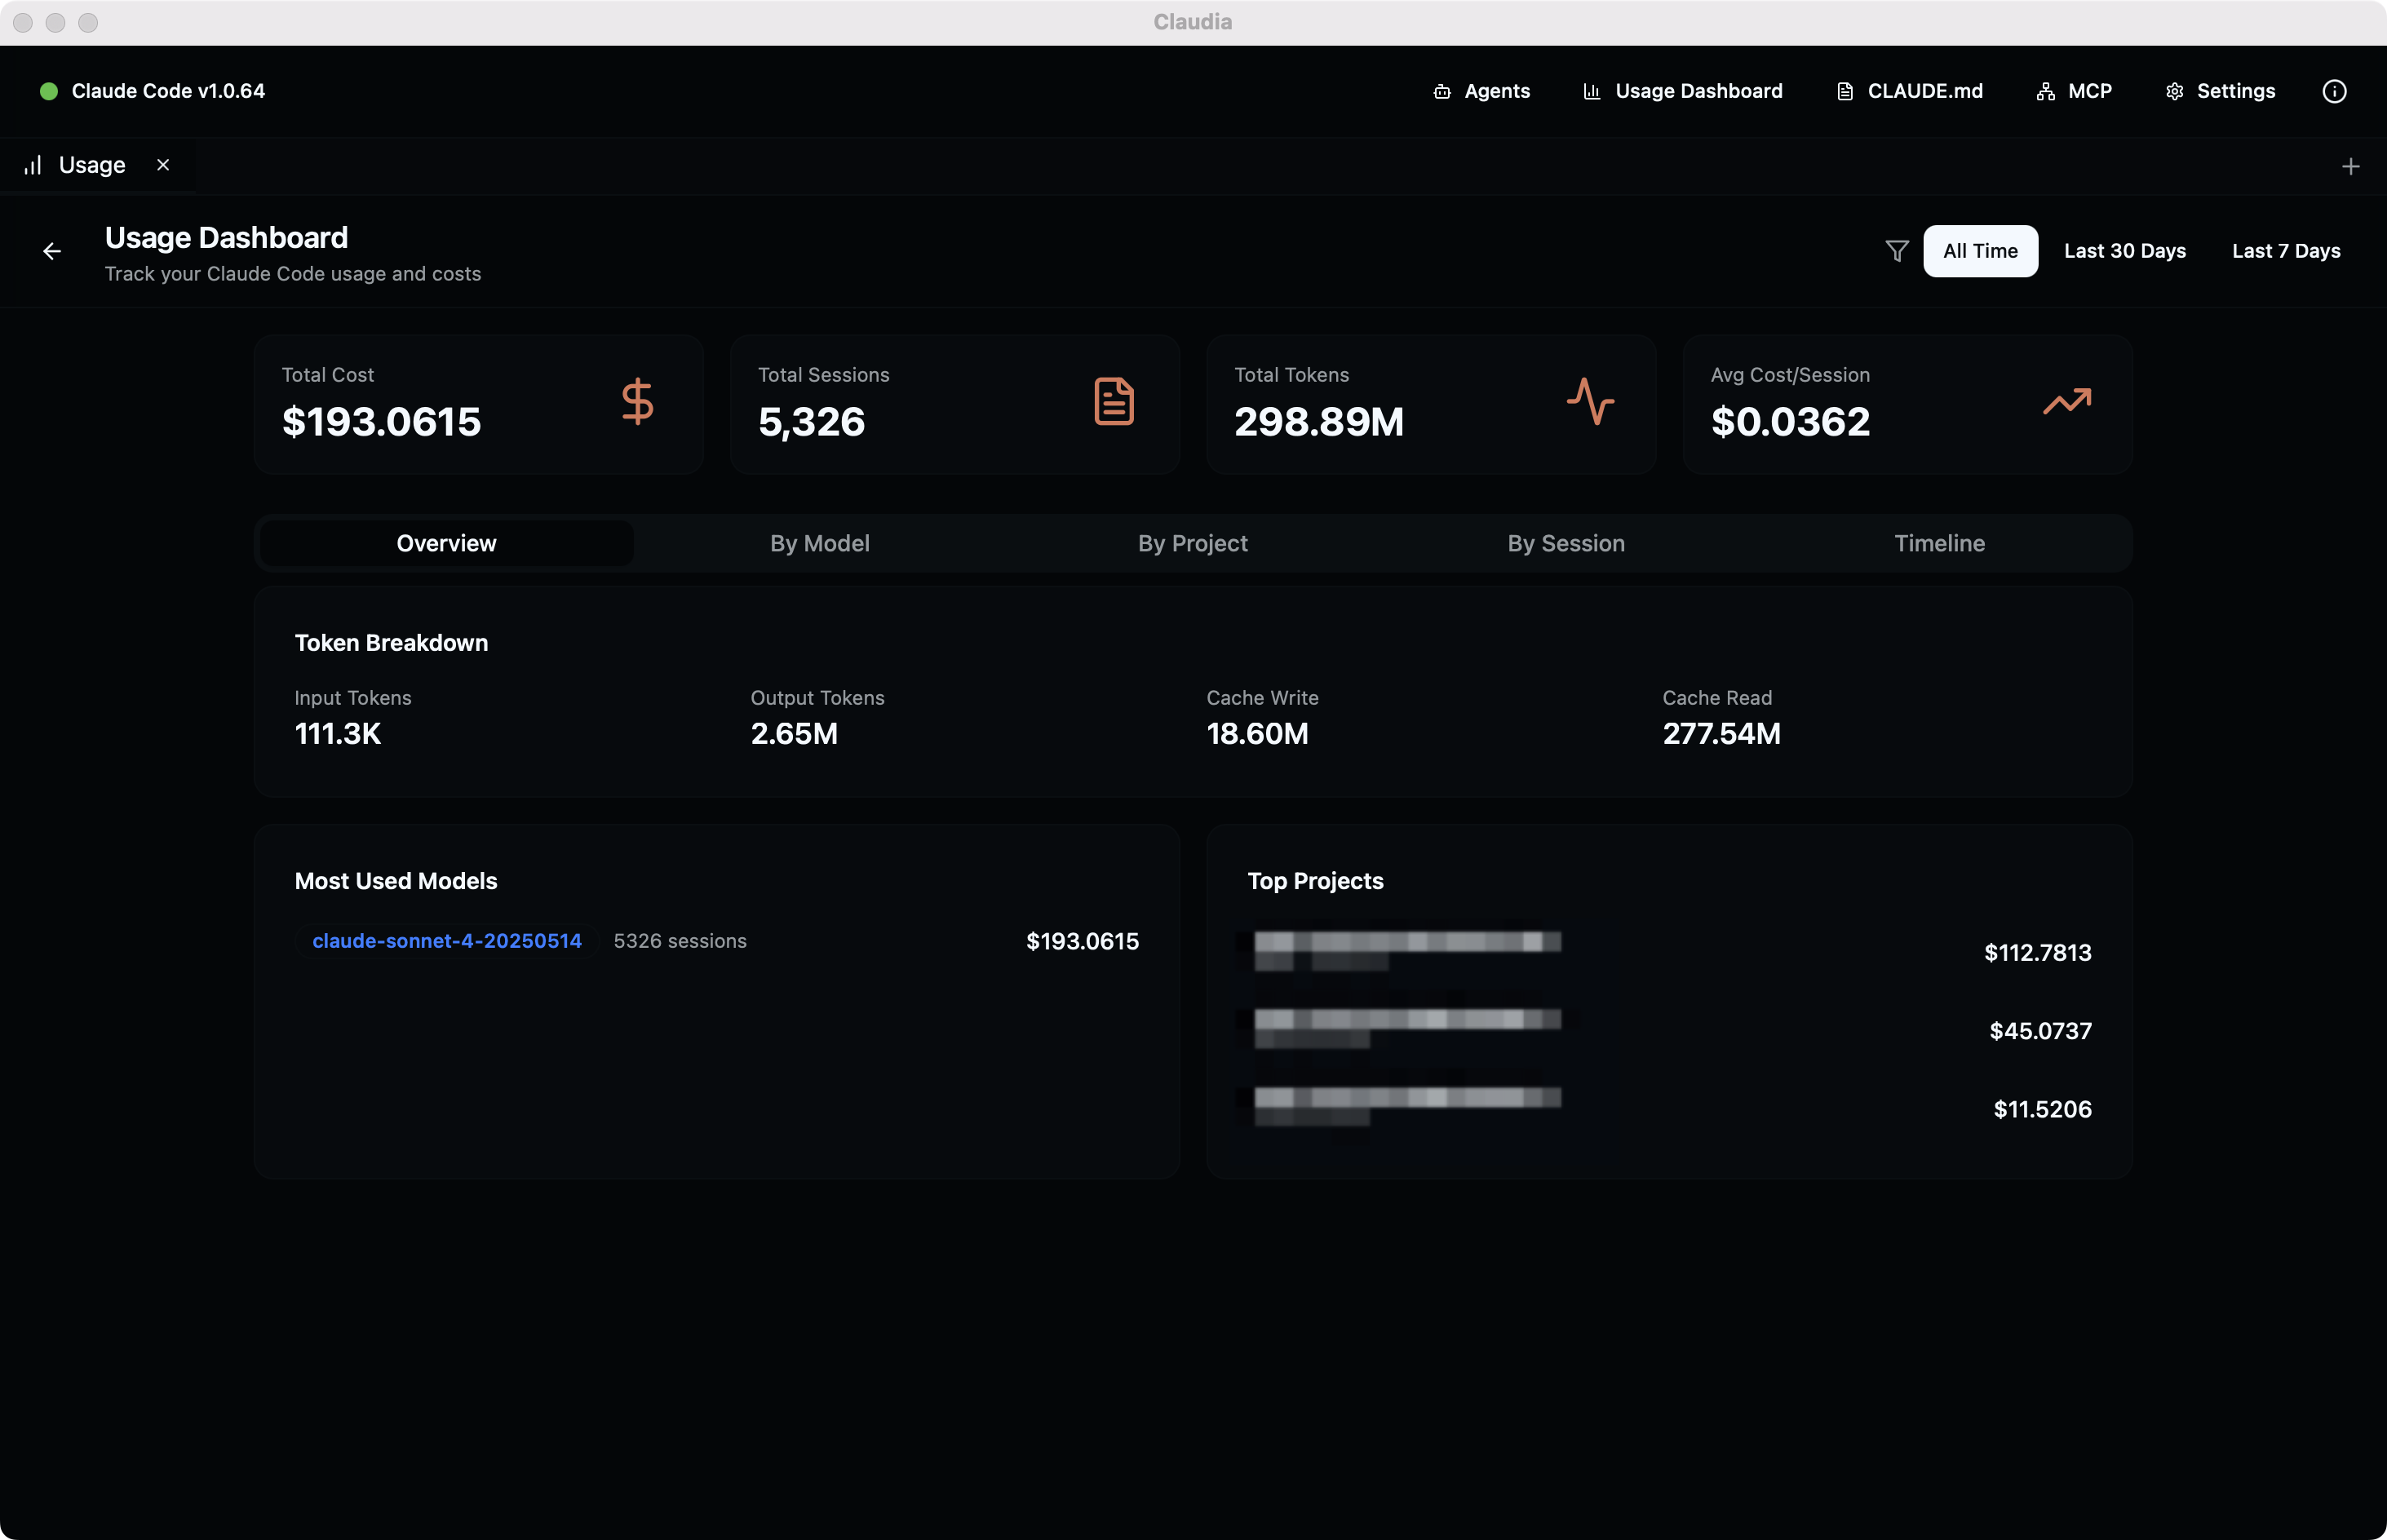Click the Avg Cost/Session value $0.0362
Image resolution: width=2387 pixels, height=1540 pixels.
1790,422
